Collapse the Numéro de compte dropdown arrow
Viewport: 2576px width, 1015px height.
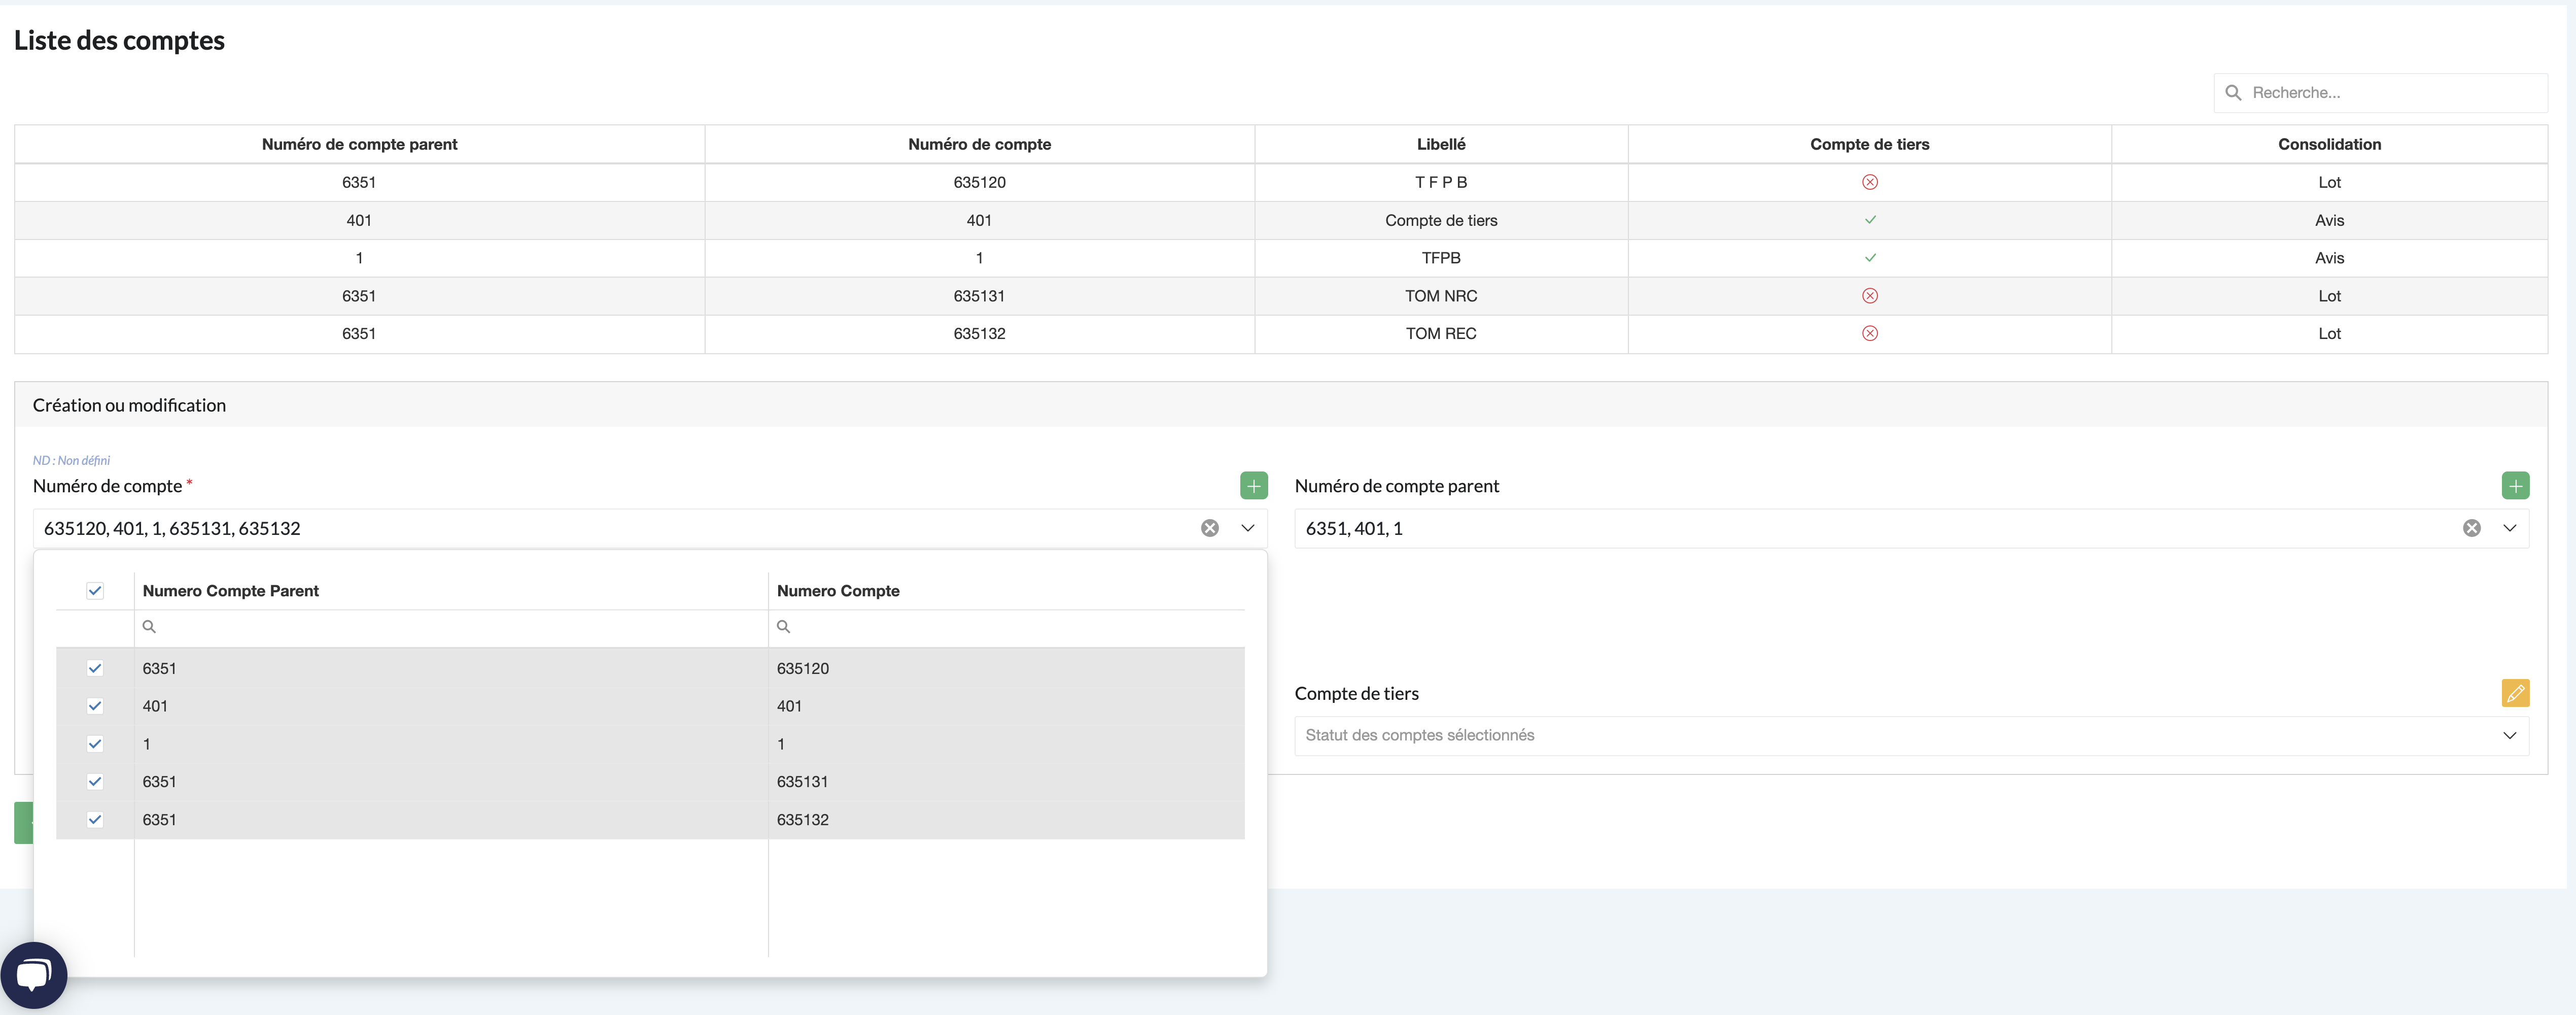pos(1247,528)
